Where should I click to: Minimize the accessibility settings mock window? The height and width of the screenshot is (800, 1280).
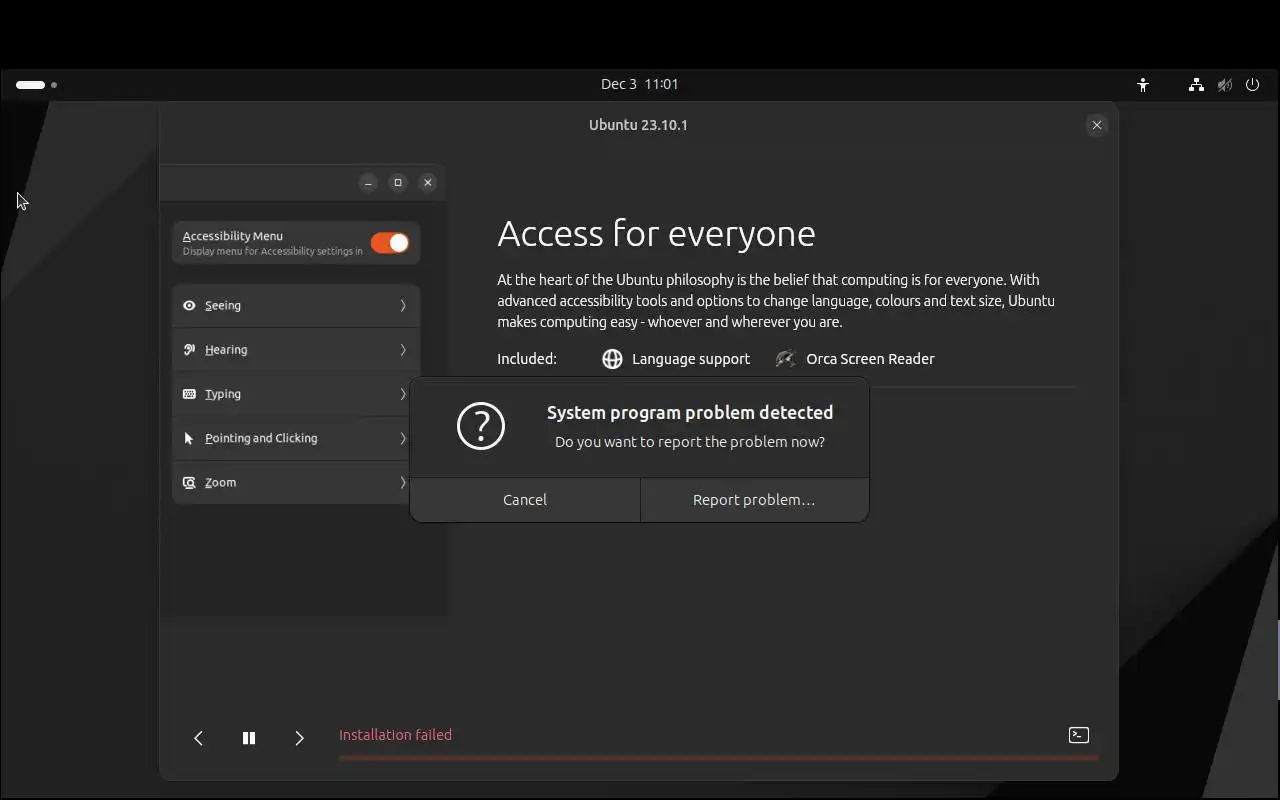(368, 182)
